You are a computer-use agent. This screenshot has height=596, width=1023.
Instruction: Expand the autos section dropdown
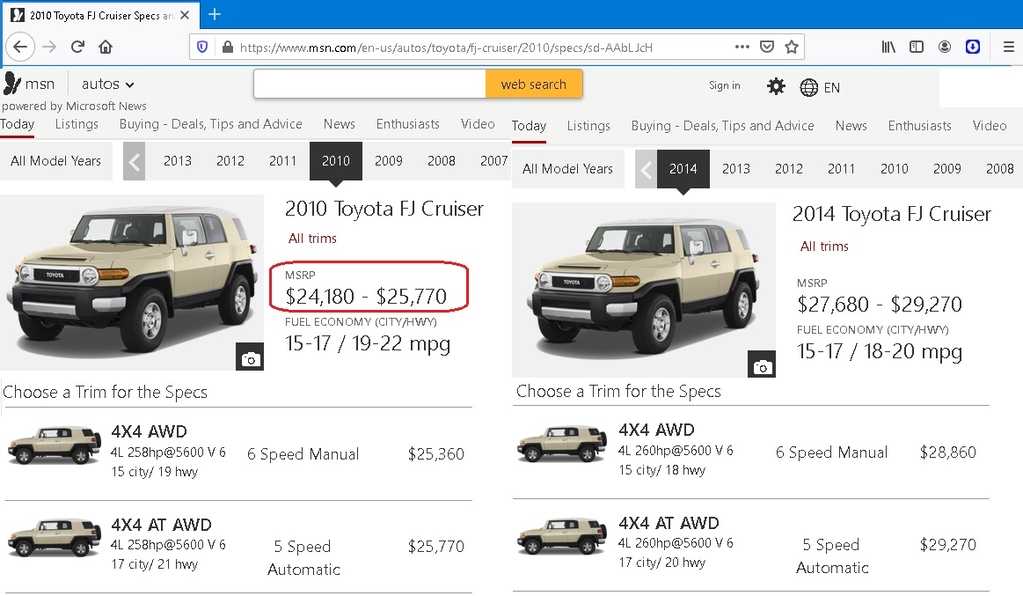coord(108,84)
